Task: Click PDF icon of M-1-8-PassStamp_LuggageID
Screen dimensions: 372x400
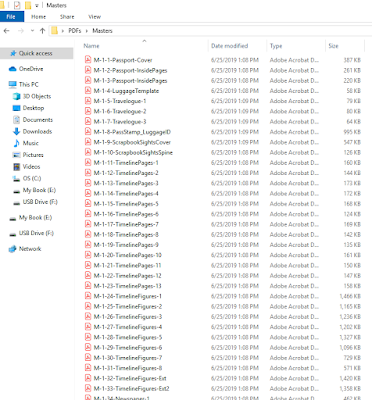Action: tap(88, 131)
